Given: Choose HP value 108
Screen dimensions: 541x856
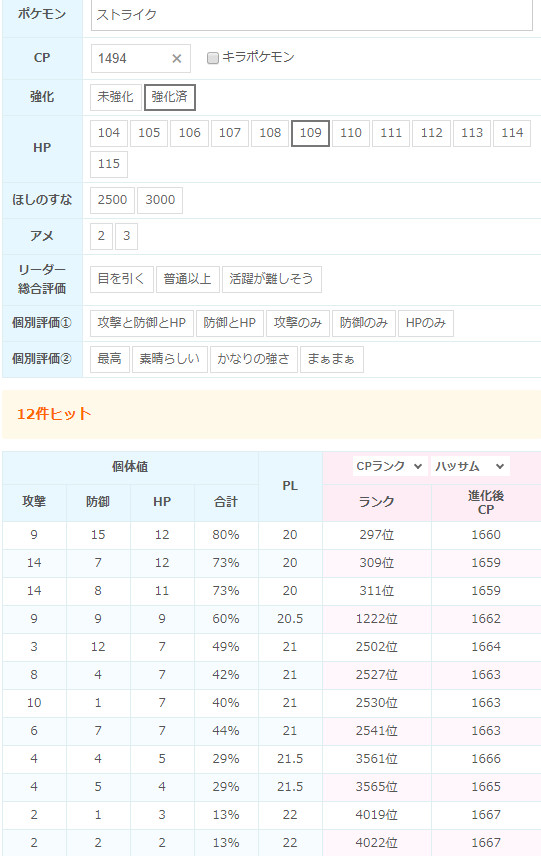Looking at the screenshot, I should tap(270, 133).
